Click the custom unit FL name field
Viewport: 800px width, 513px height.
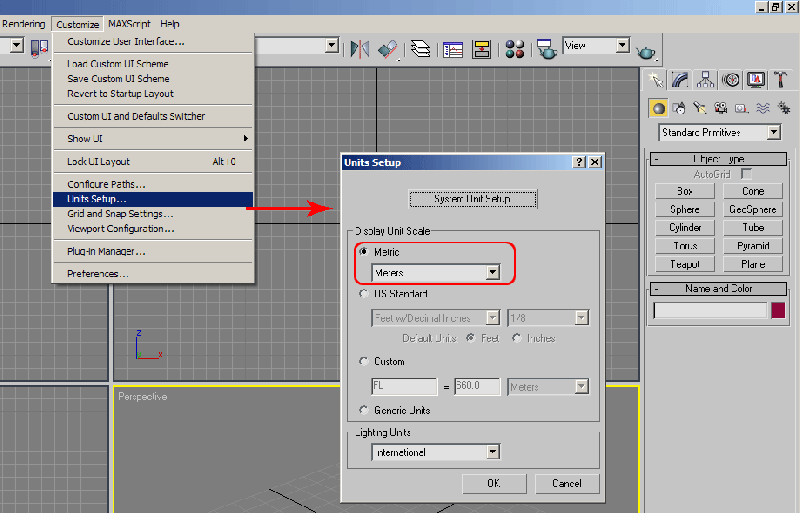pos(405,386)
